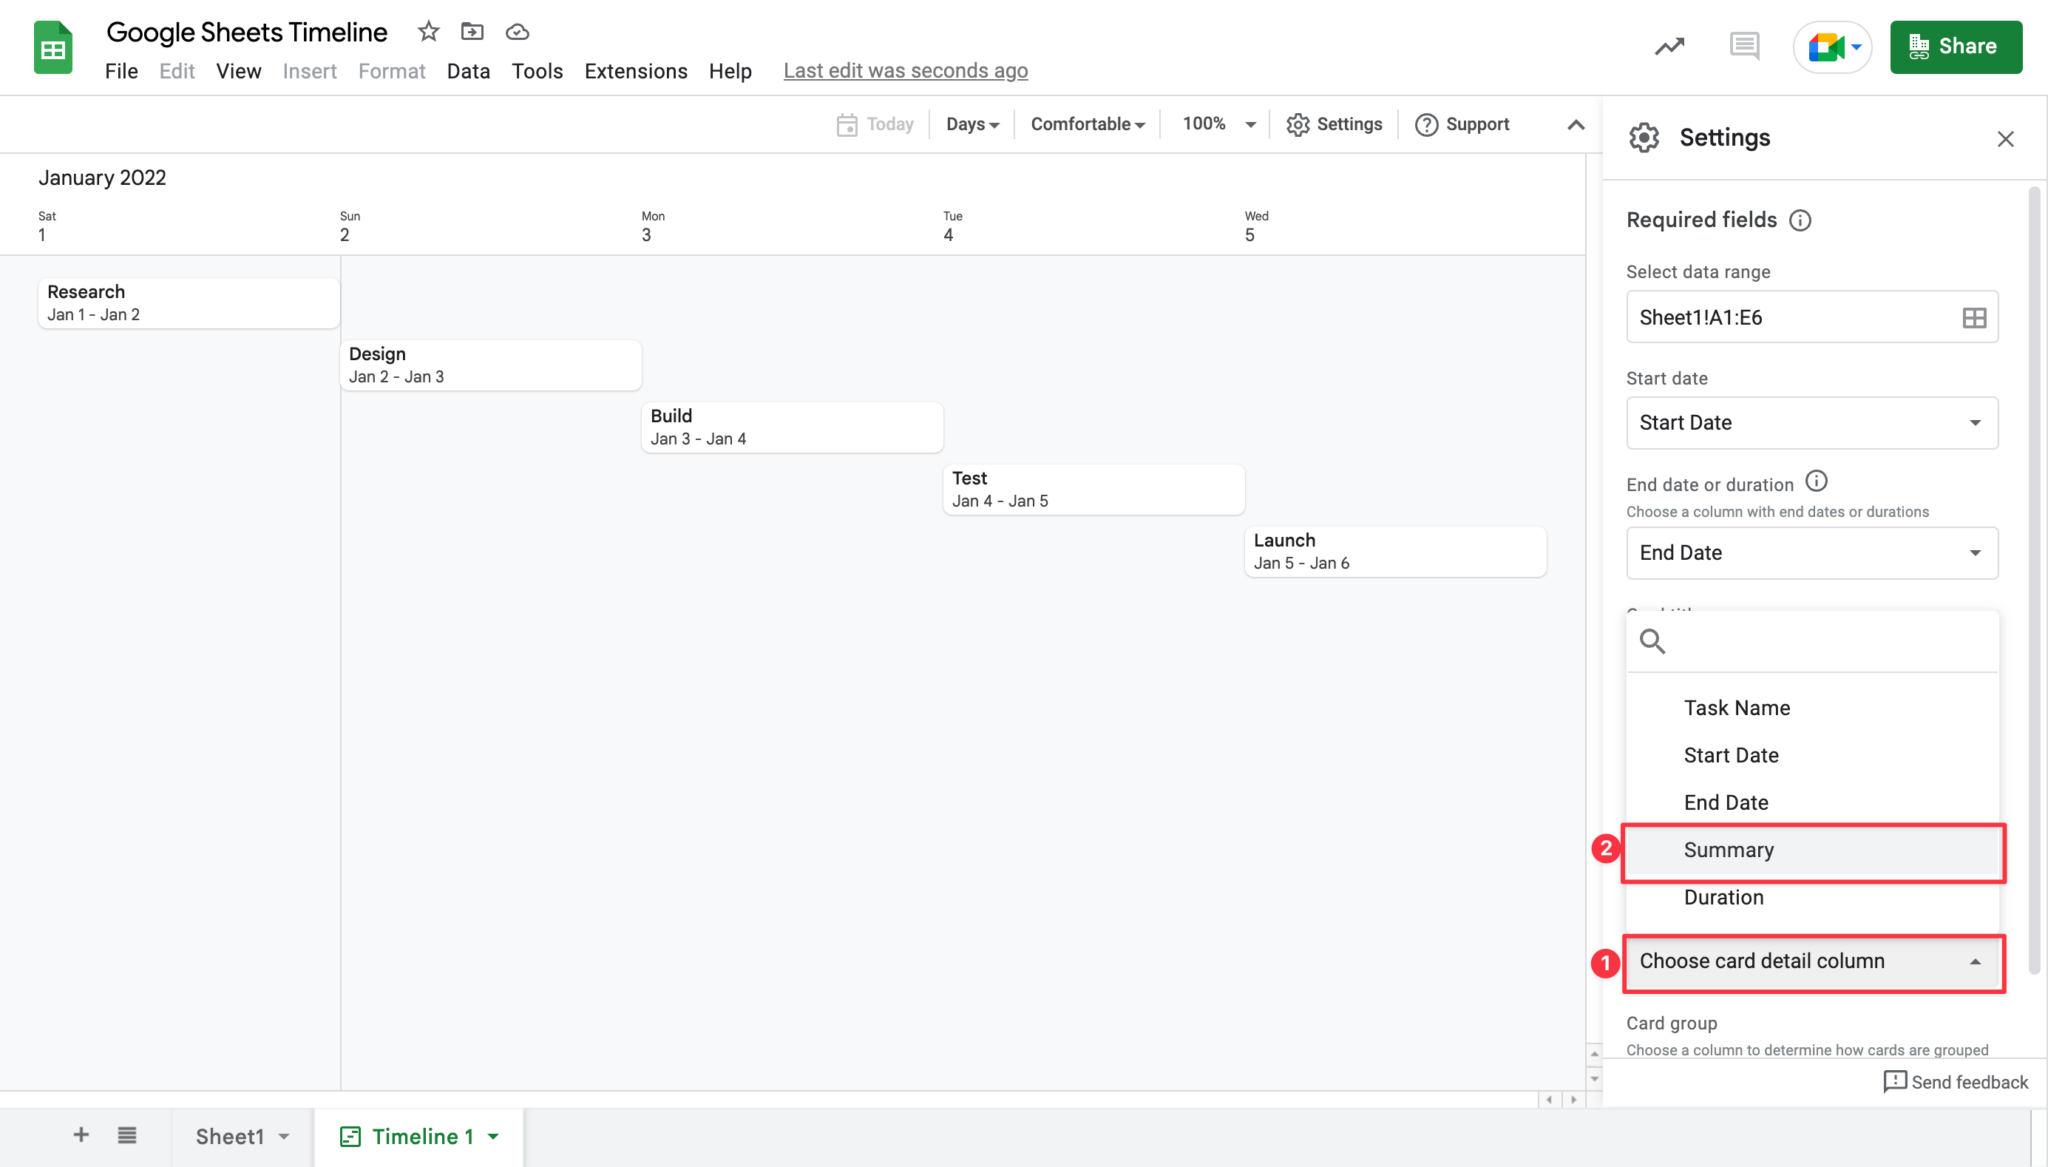Click the timeline vertical scroll up arrow
Screen dimensions: 2048x1167
[x=1594, y=1054]
